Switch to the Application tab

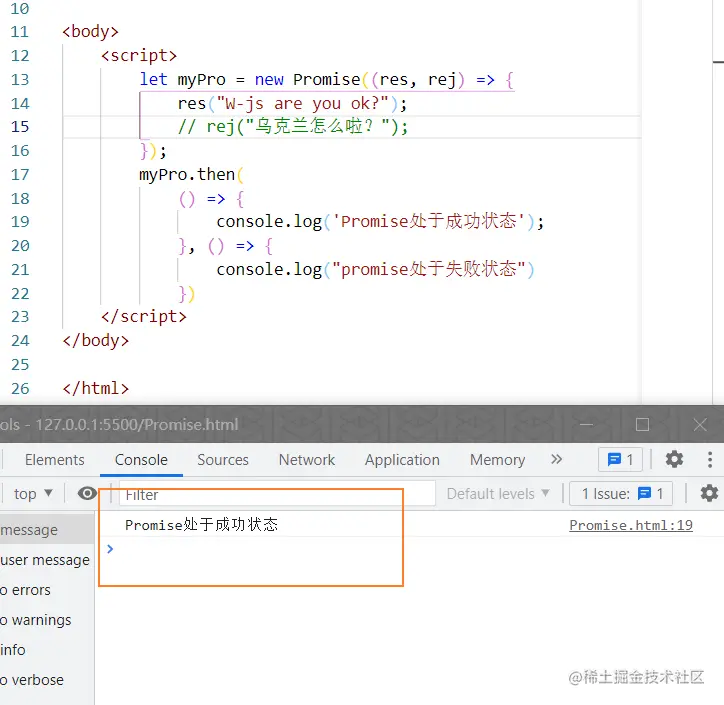point(402,460)
